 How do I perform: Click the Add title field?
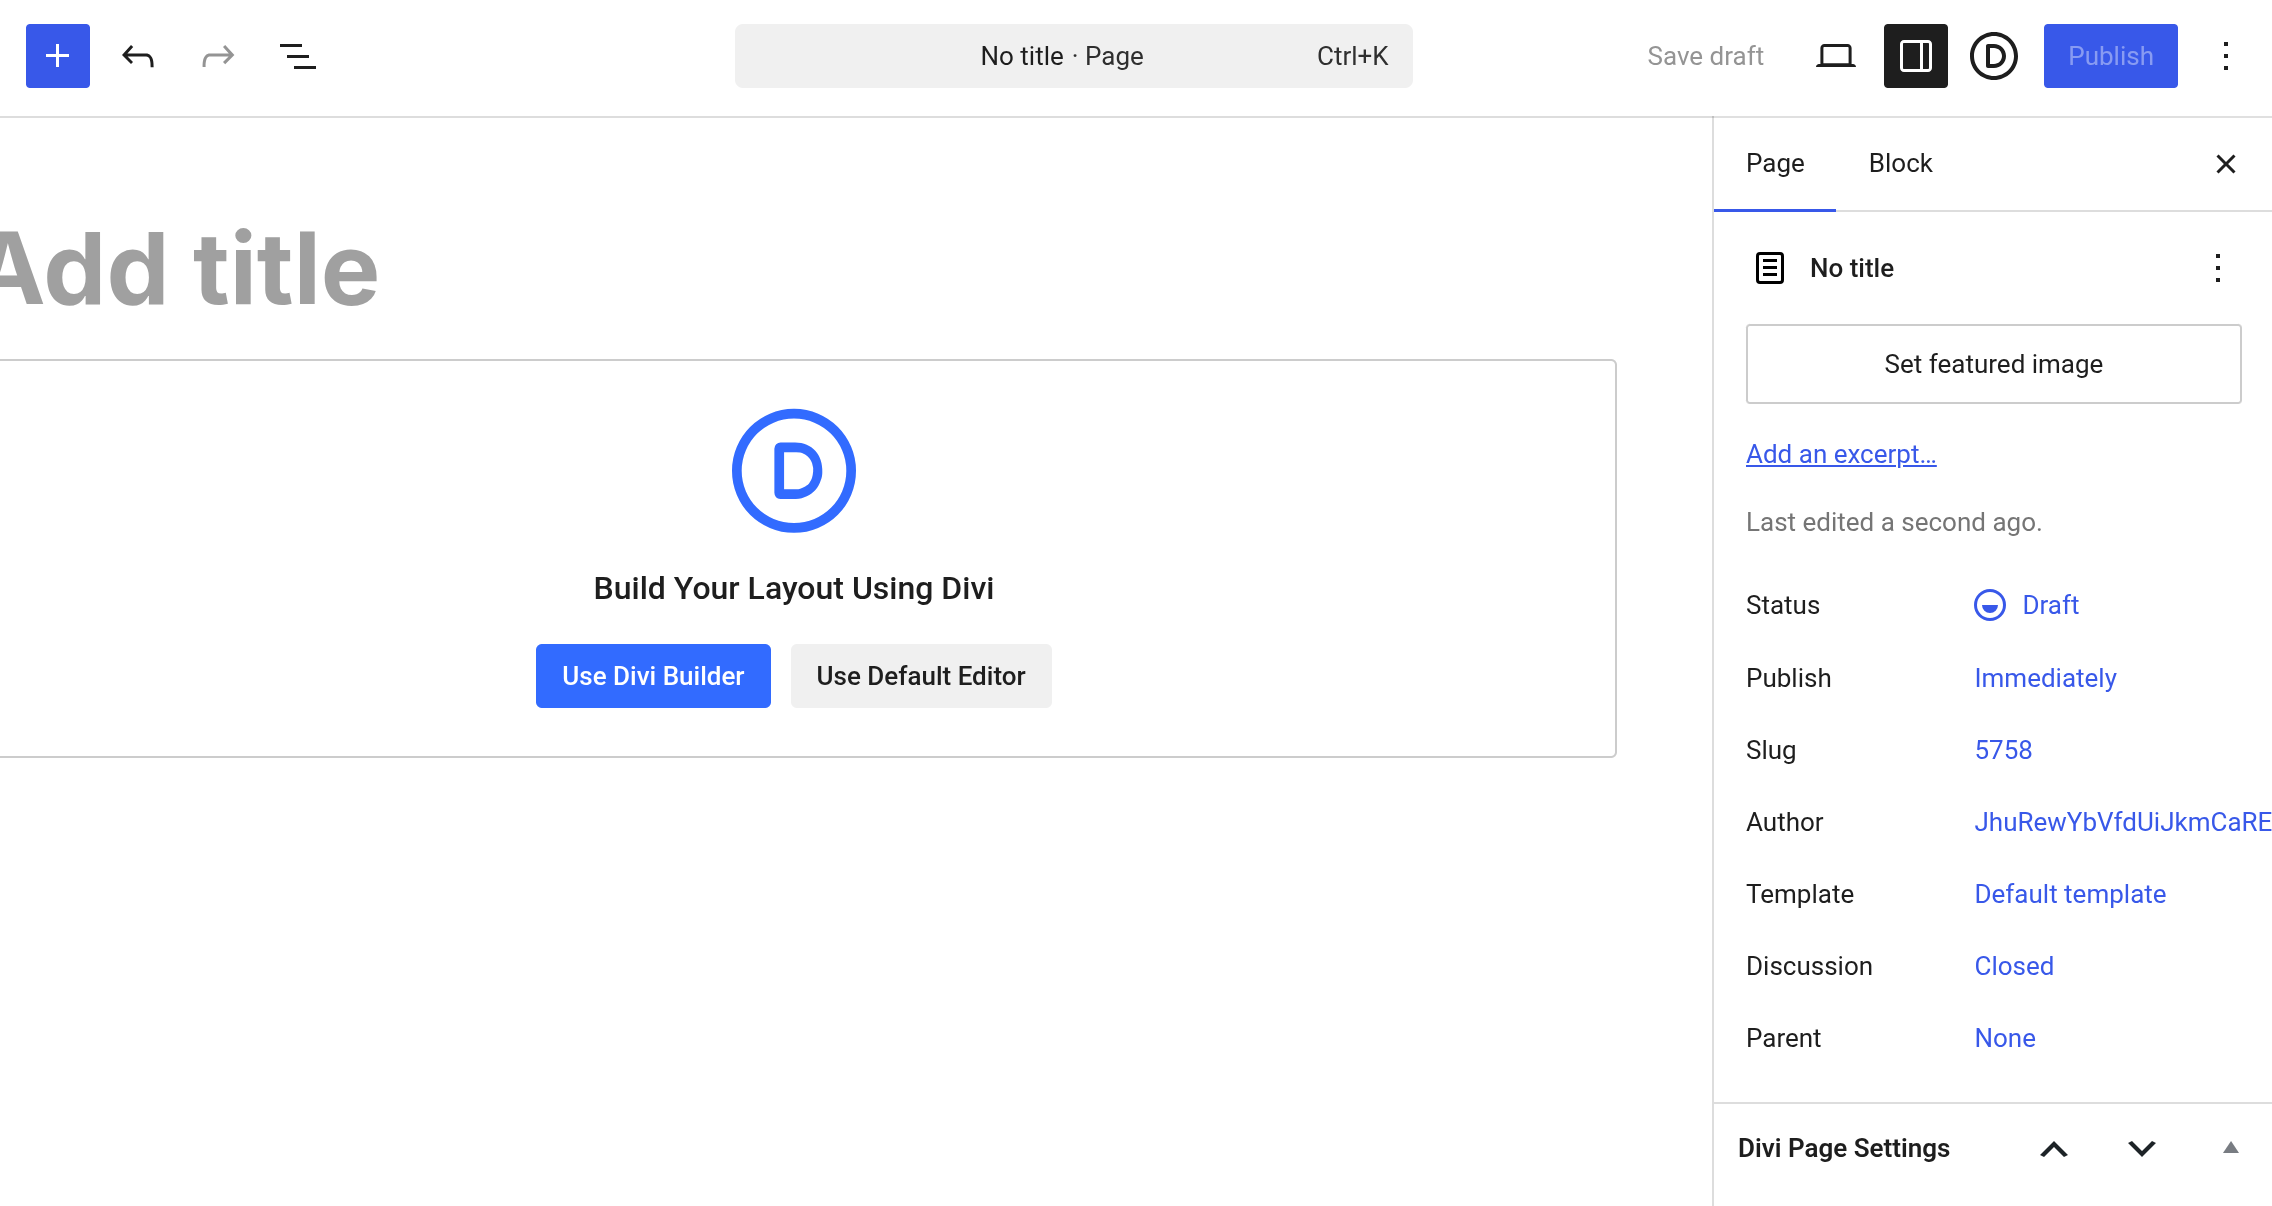[x=190, y=270]
